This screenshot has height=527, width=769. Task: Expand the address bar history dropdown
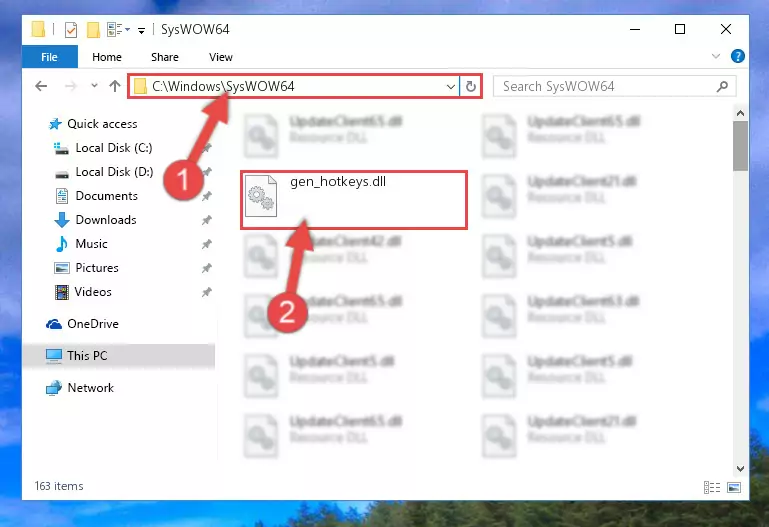[x=451, y=87]
